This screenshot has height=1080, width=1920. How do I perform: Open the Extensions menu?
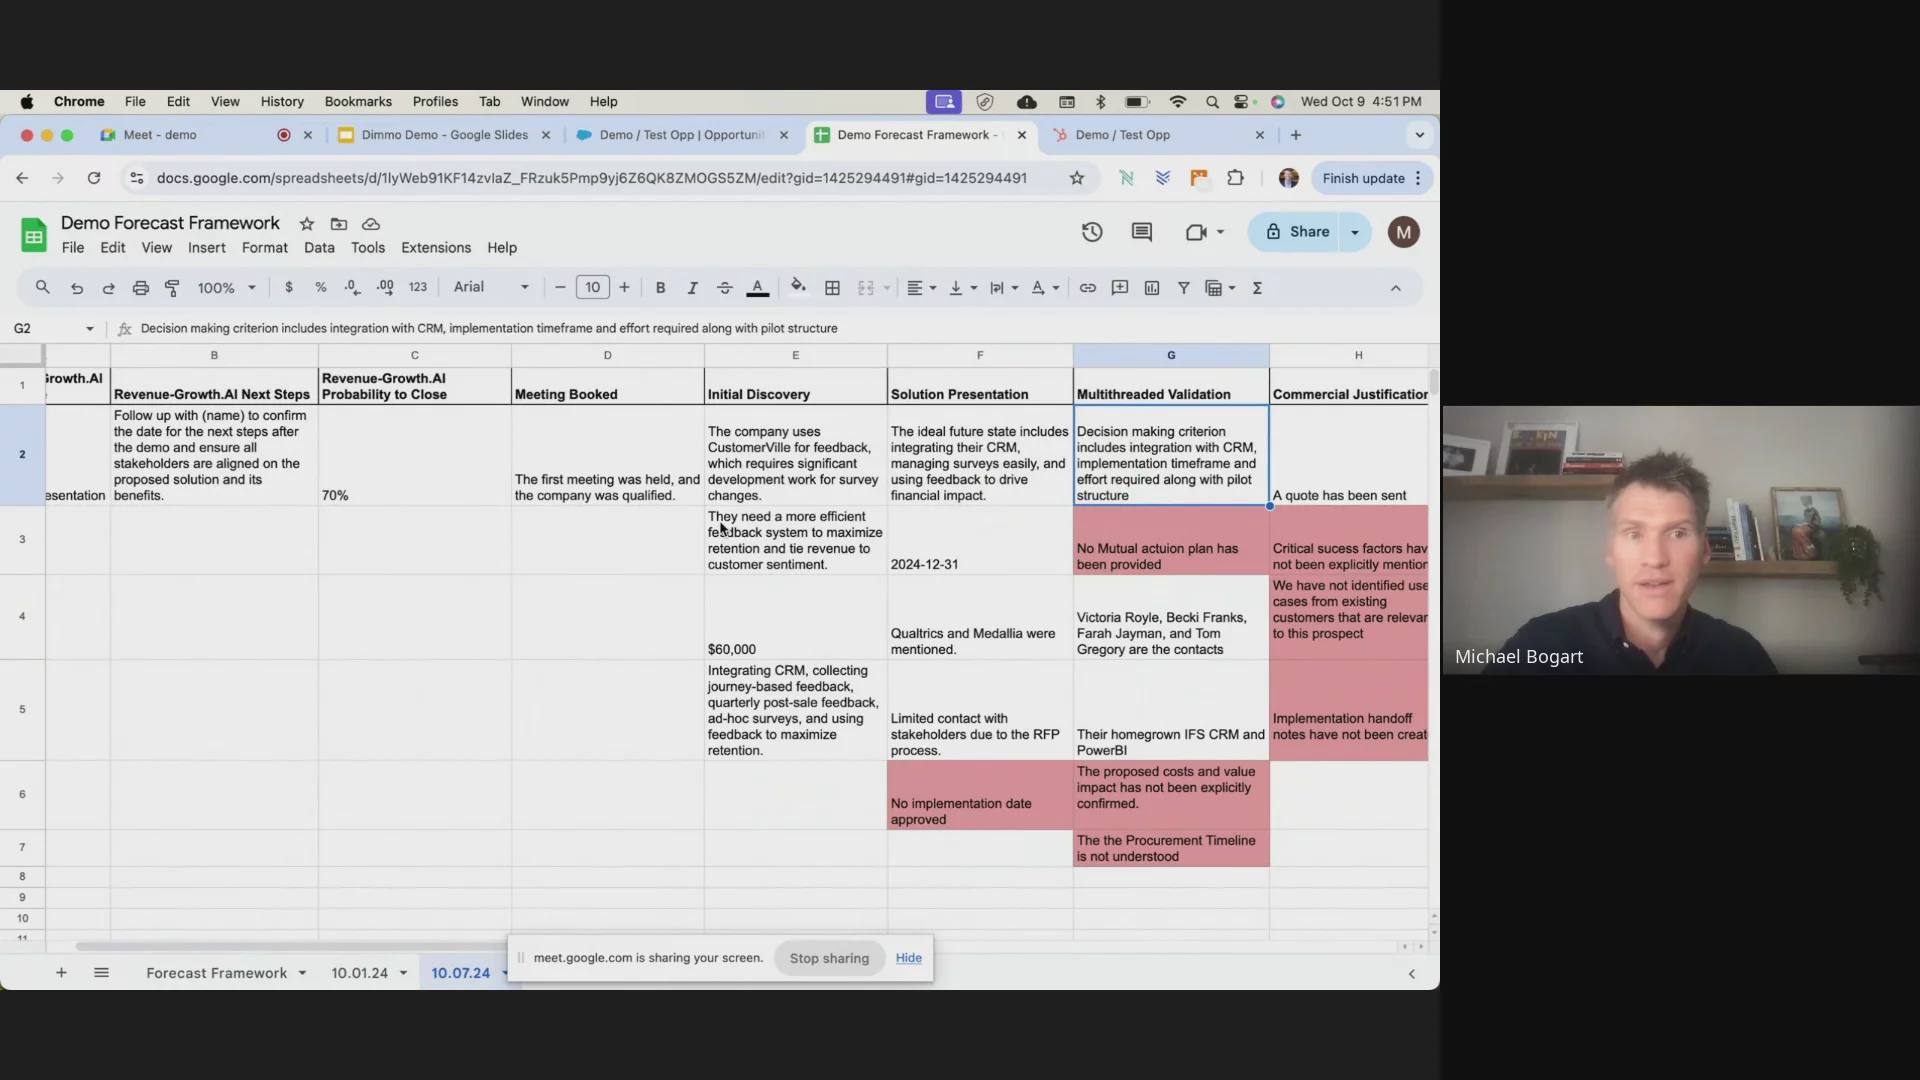point(435,248)
